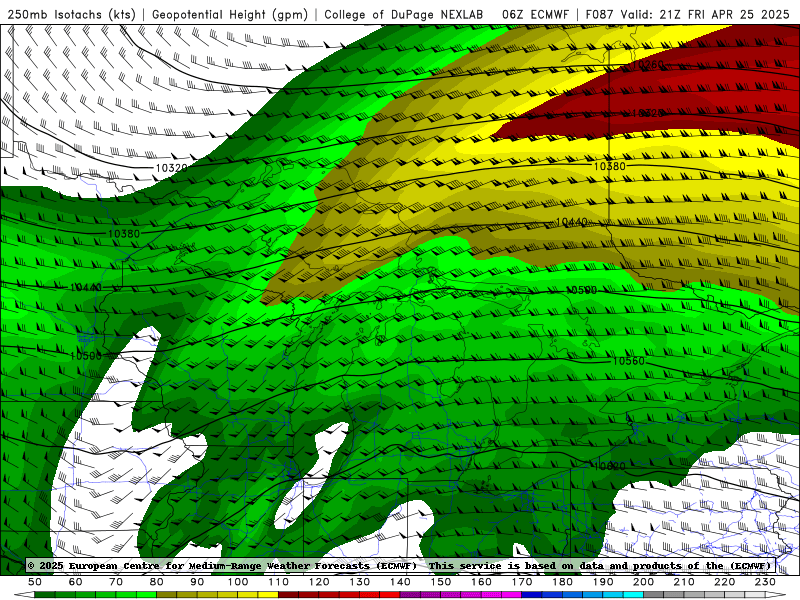Click the 10320 contour label in the dark red area
This screenshot has height=600, width=800.
click(648, 113)
